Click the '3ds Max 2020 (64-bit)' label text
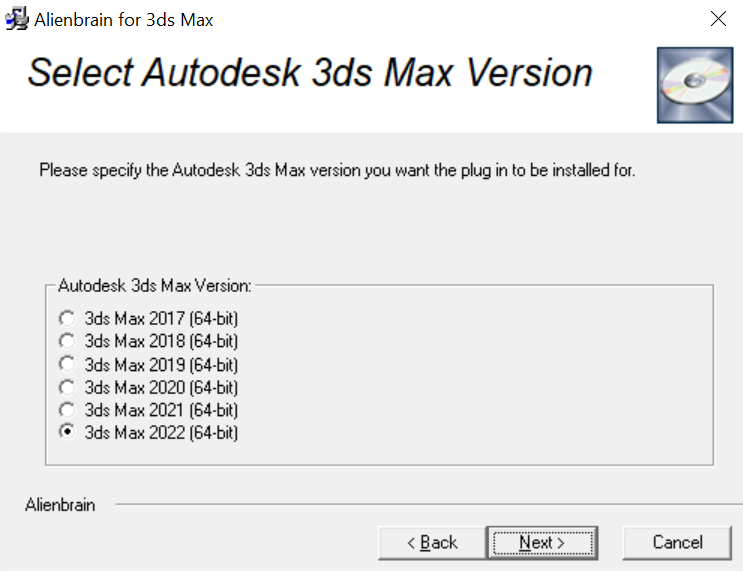Screen dimensions: 743x571 tap(161, 387)
